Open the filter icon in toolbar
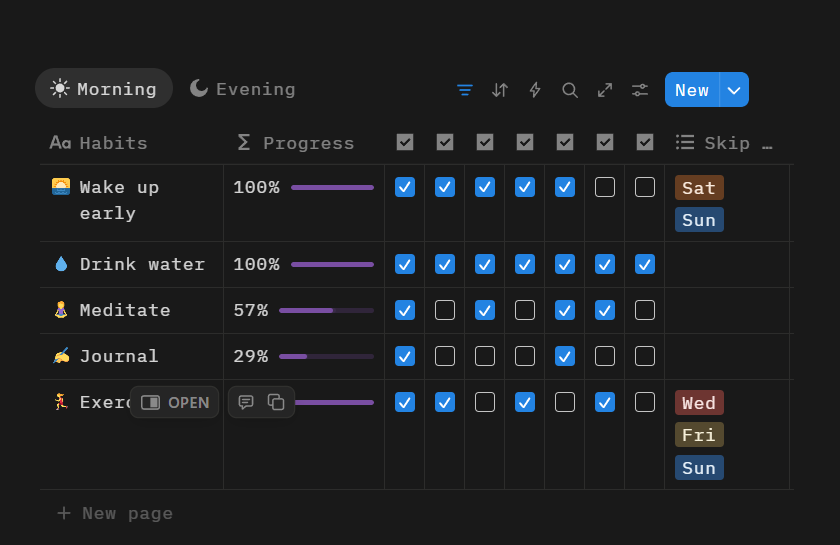This screenshot has height=545, width=840. pos(465,90)
